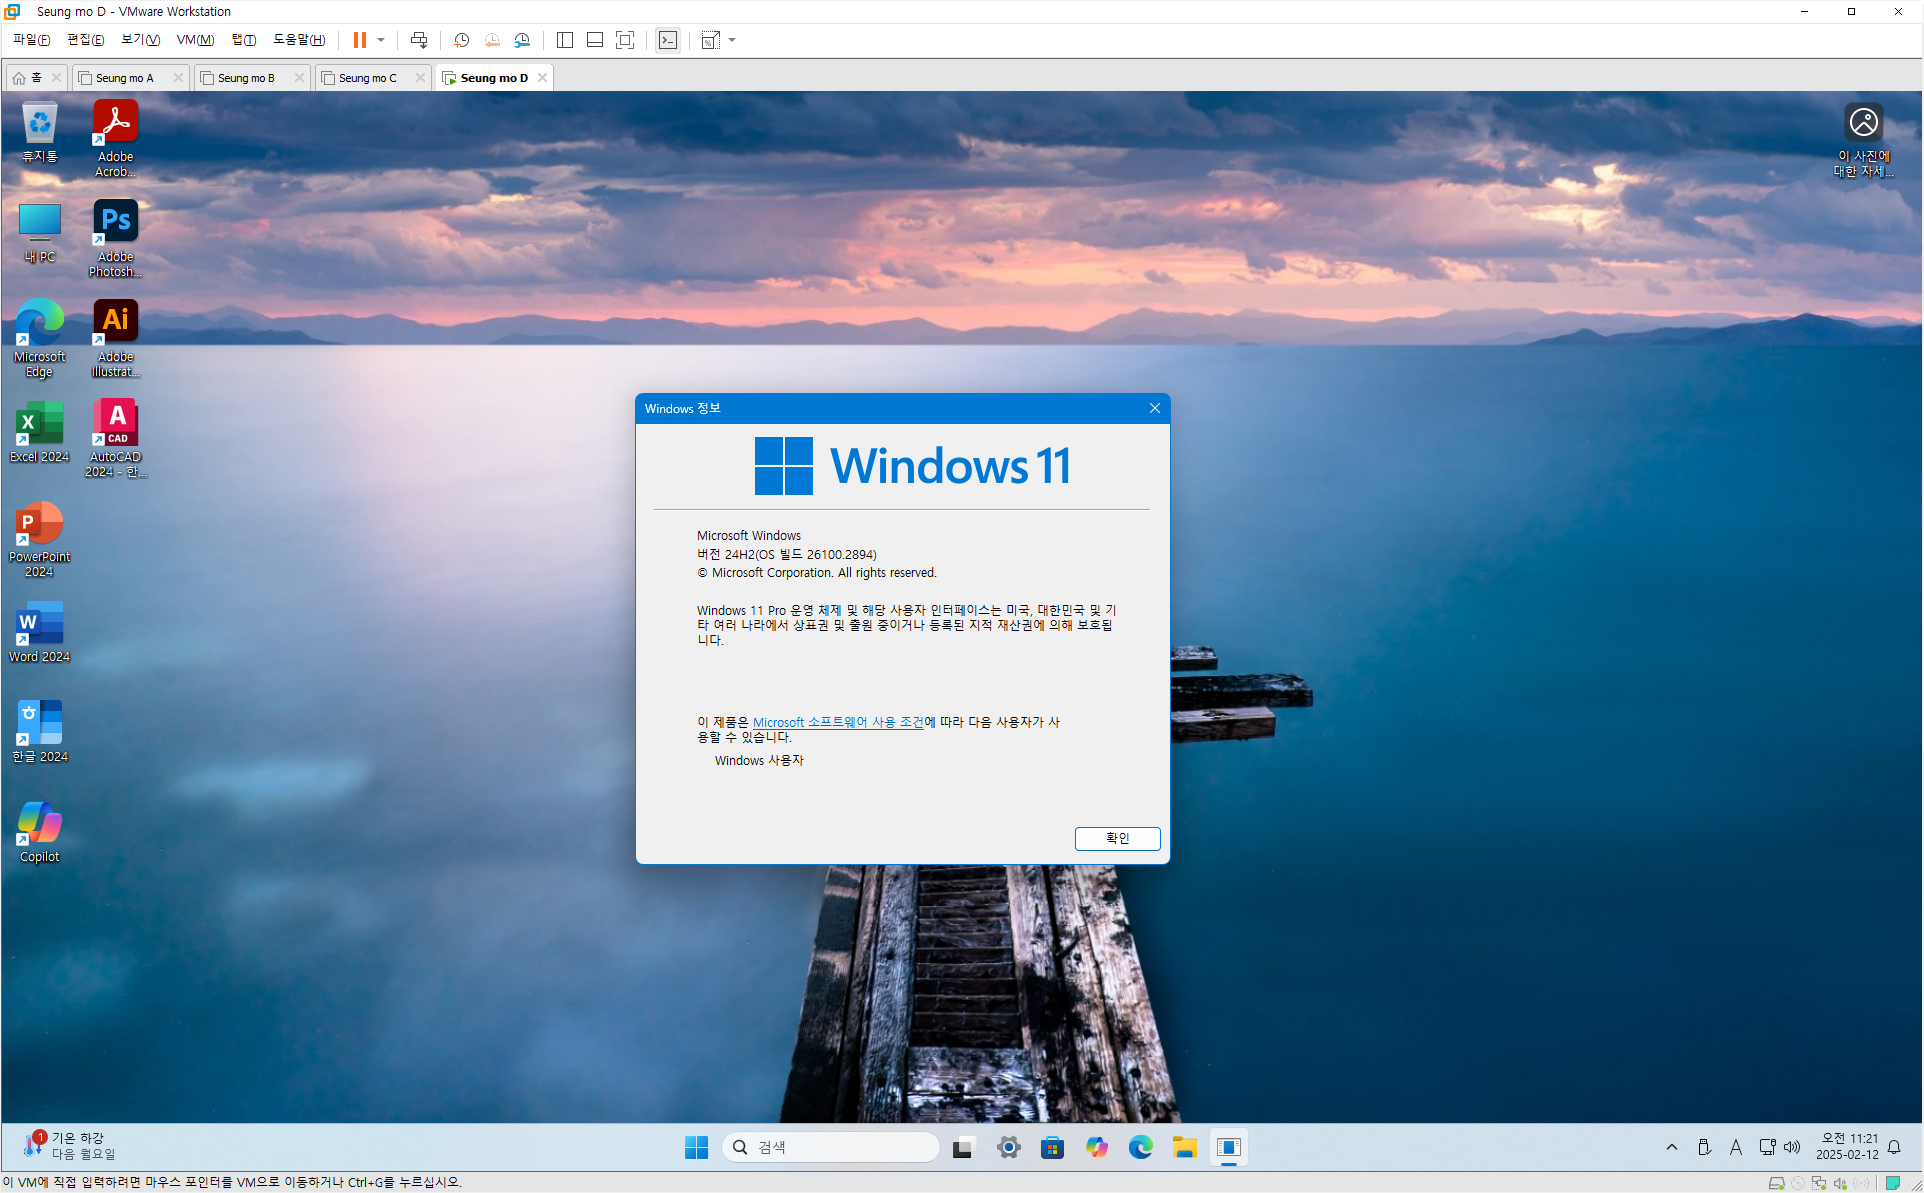Pause the virtual machine with the orange button

coord(359,40)
